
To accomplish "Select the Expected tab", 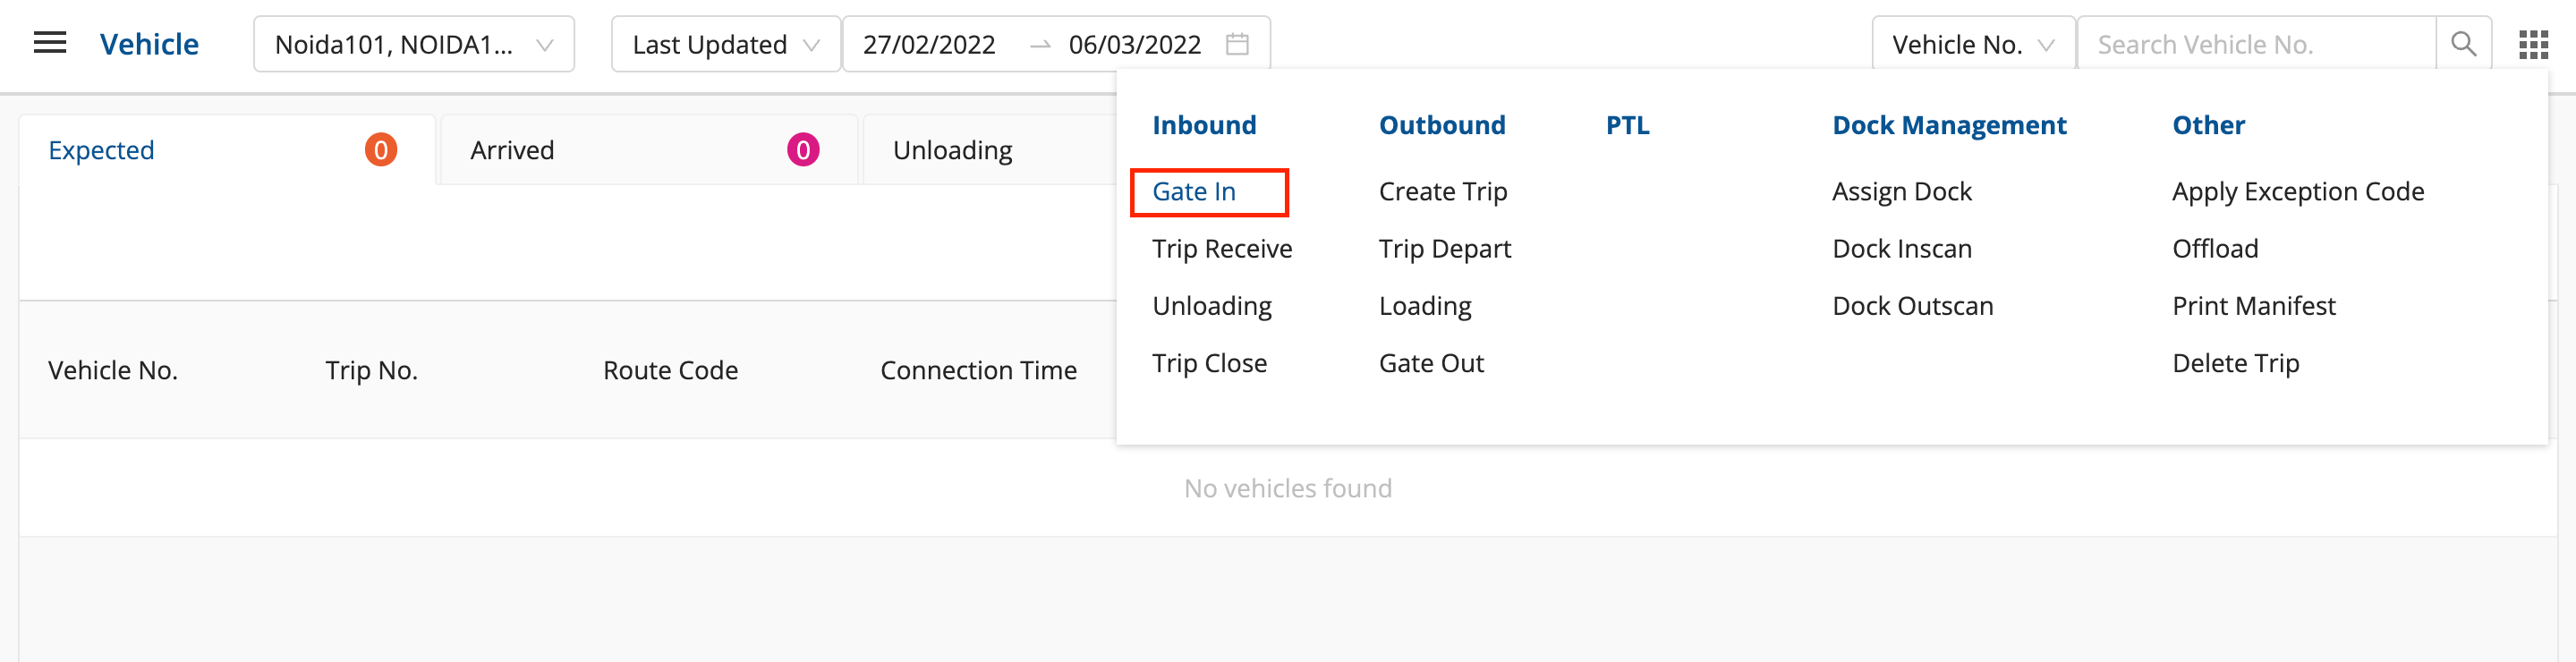I will coord(225,150).
